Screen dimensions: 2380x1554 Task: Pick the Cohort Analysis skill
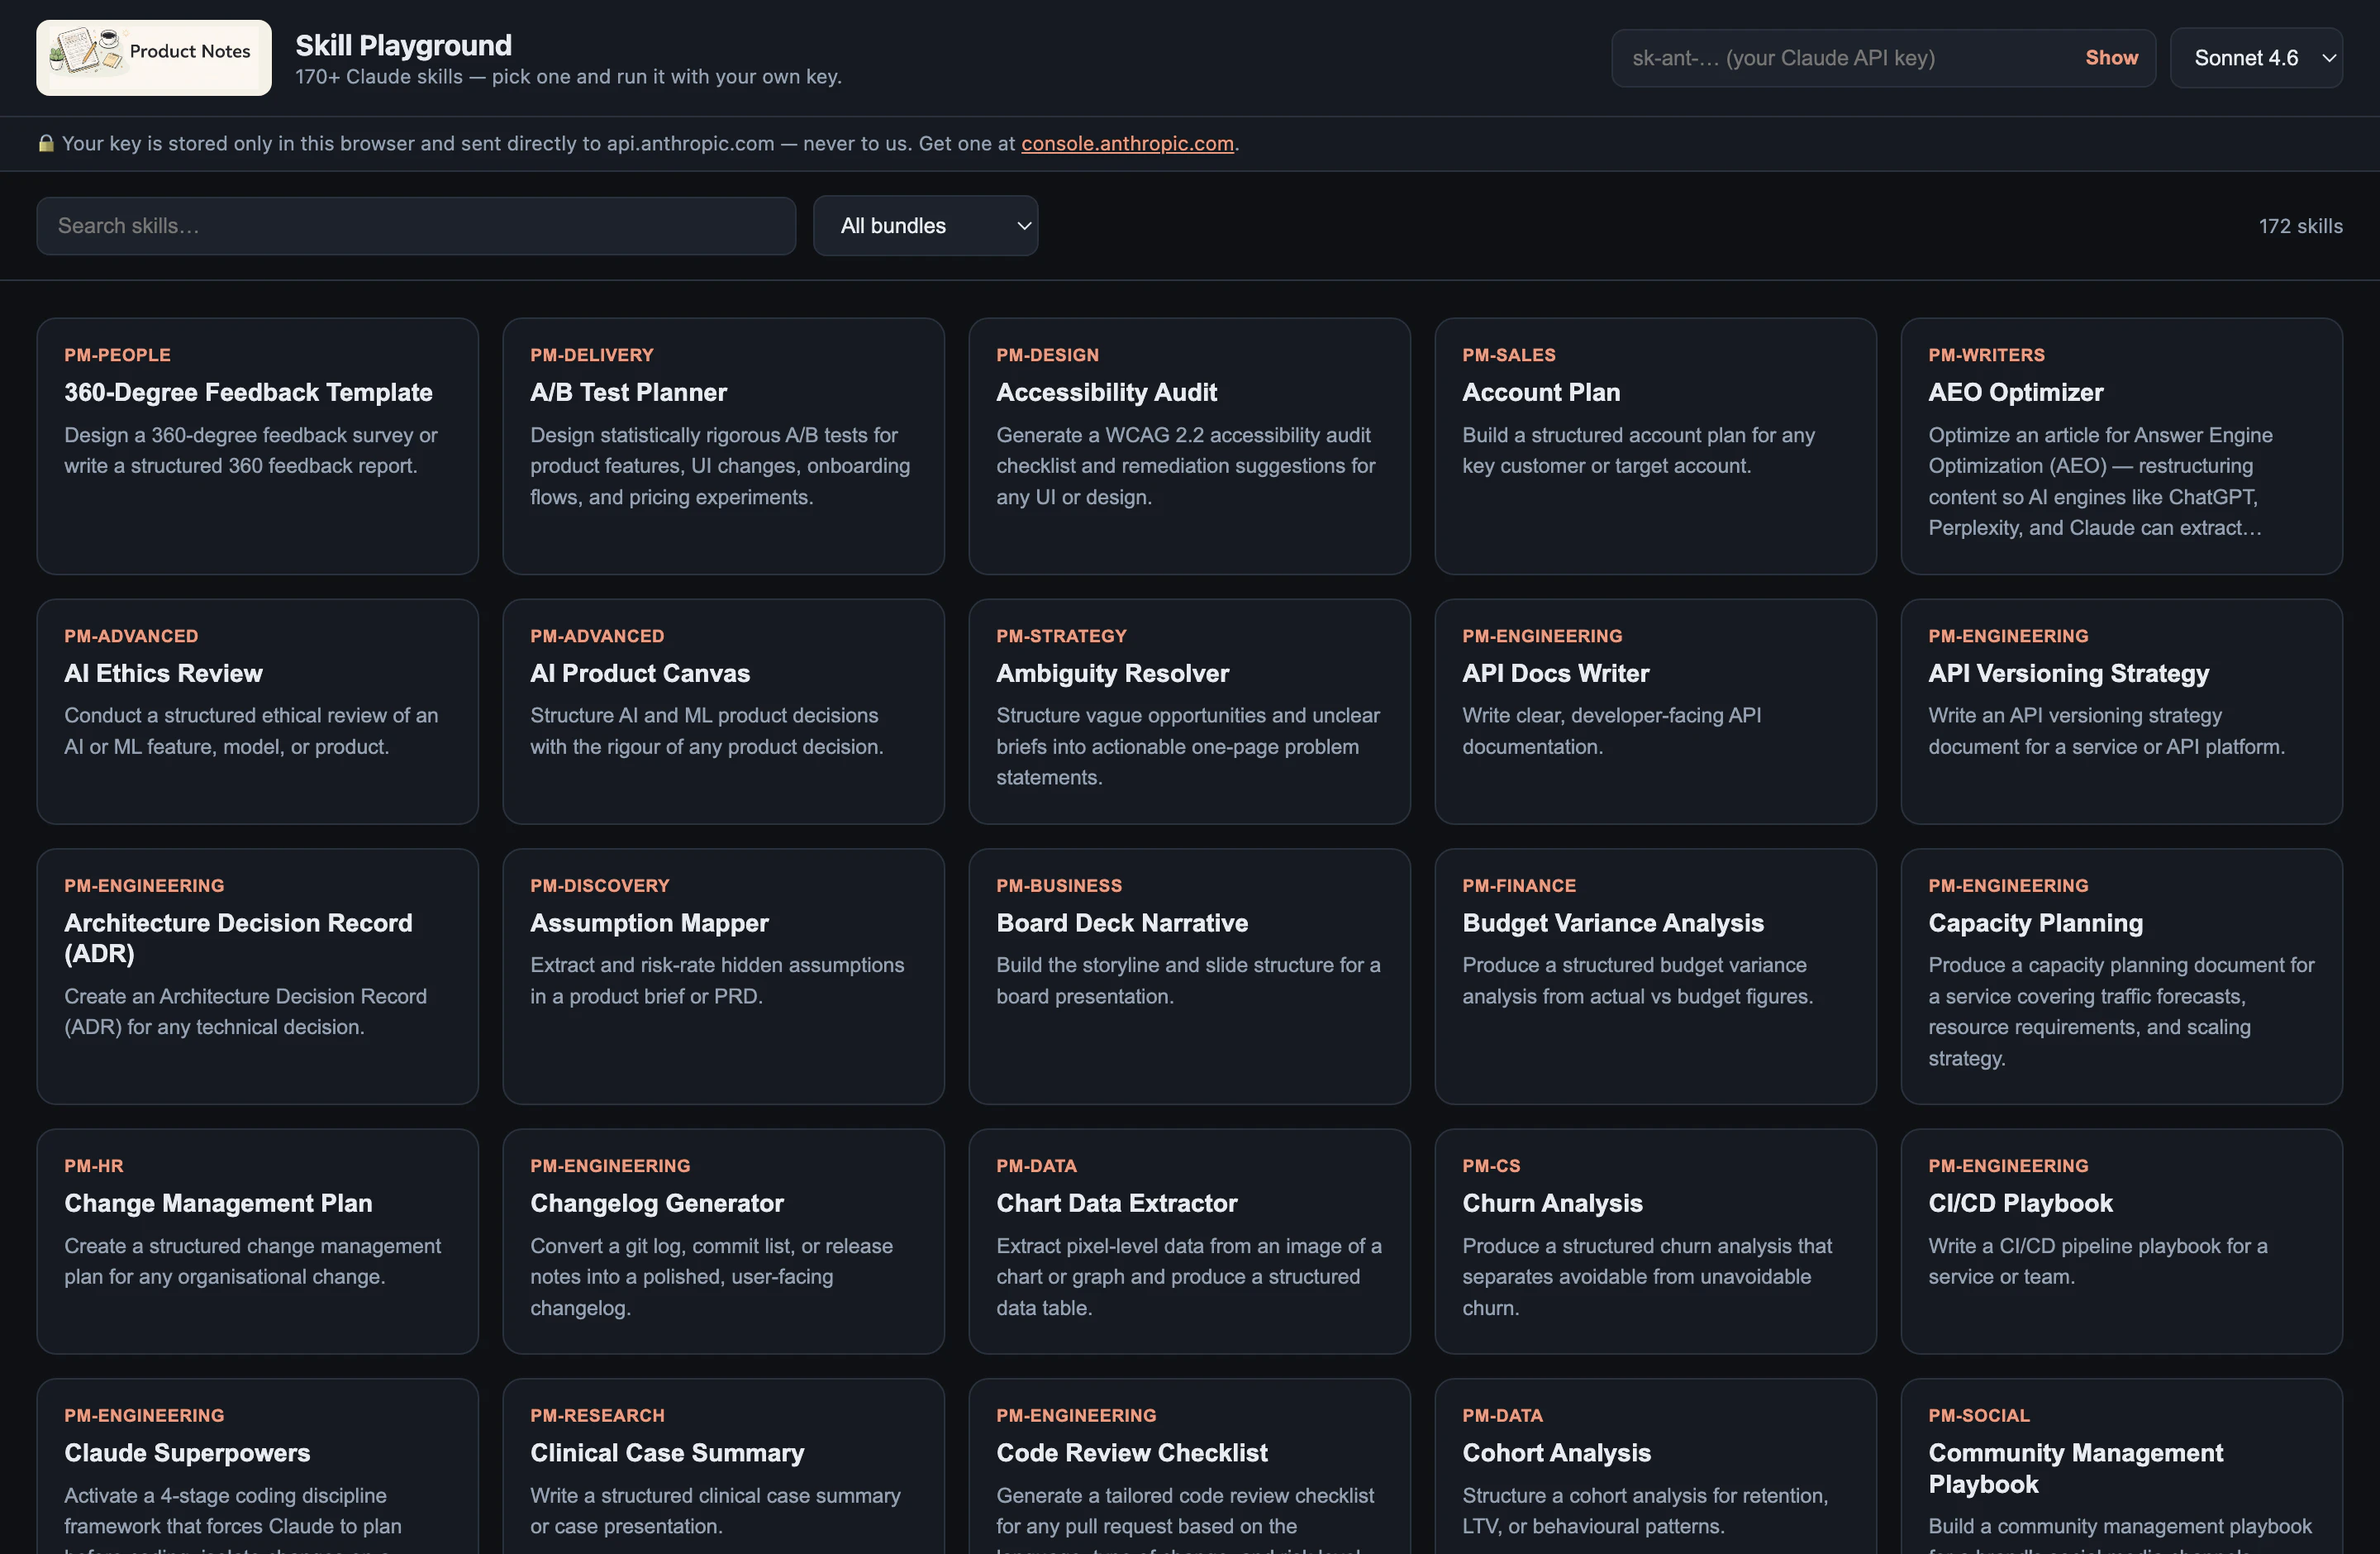1656,1467
